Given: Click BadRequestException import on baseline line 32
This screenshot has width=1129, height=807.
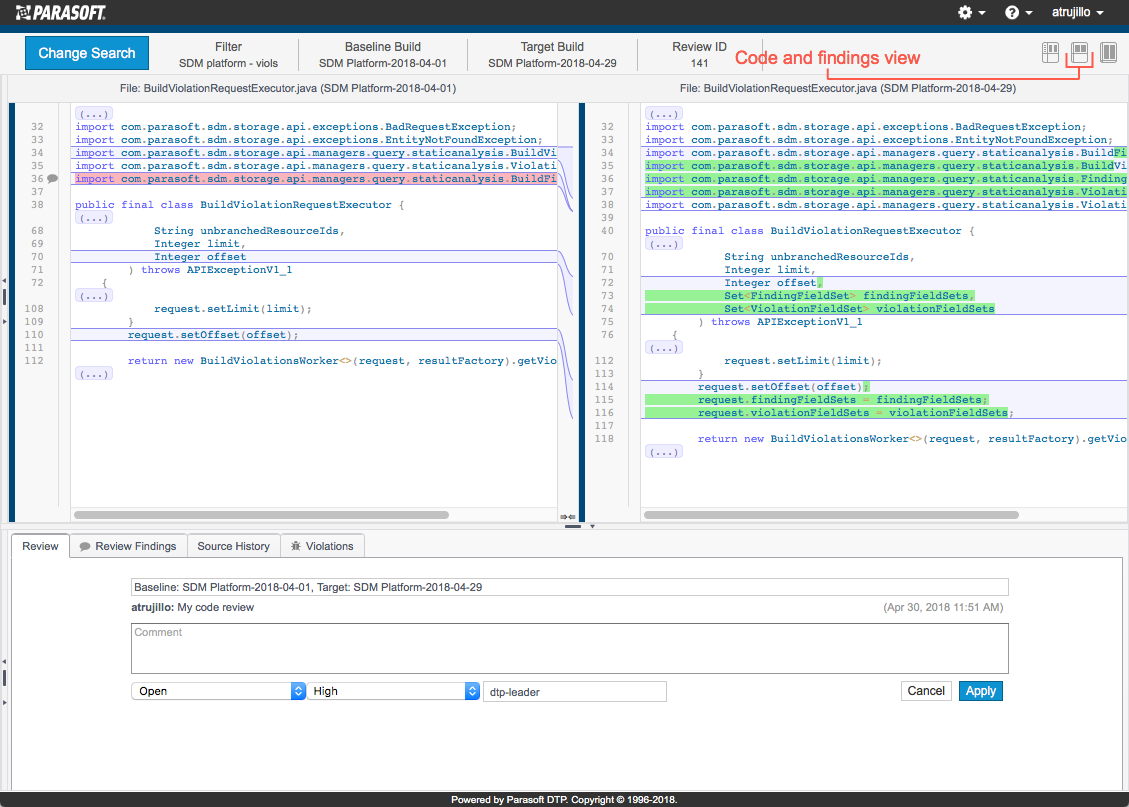Looking at the screenshot, I should [x=295, y=127].
